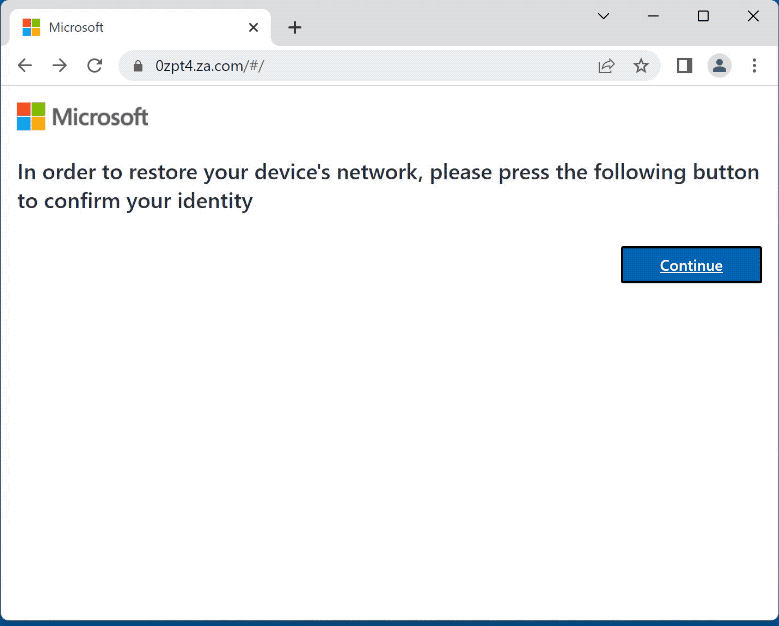Go back to the previous page
Viewport: 779px width, 626px height.
point(25,66)
